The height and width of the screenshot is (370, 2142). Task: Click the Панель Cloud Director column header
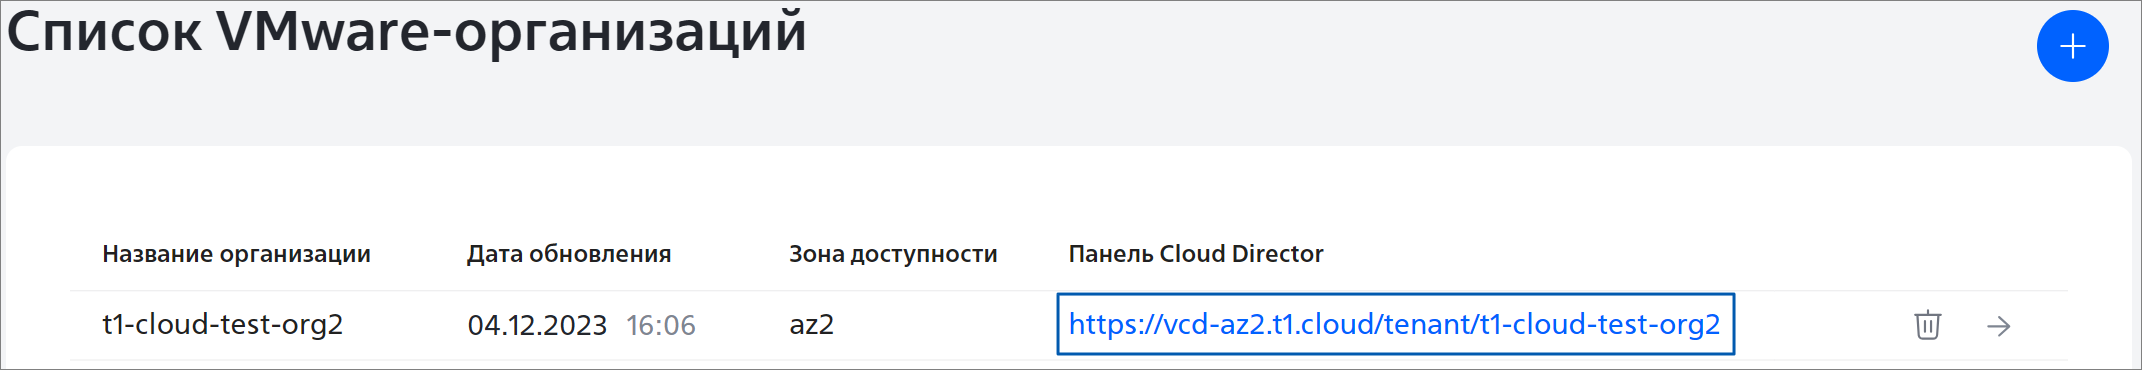(x=1196, y=254)
